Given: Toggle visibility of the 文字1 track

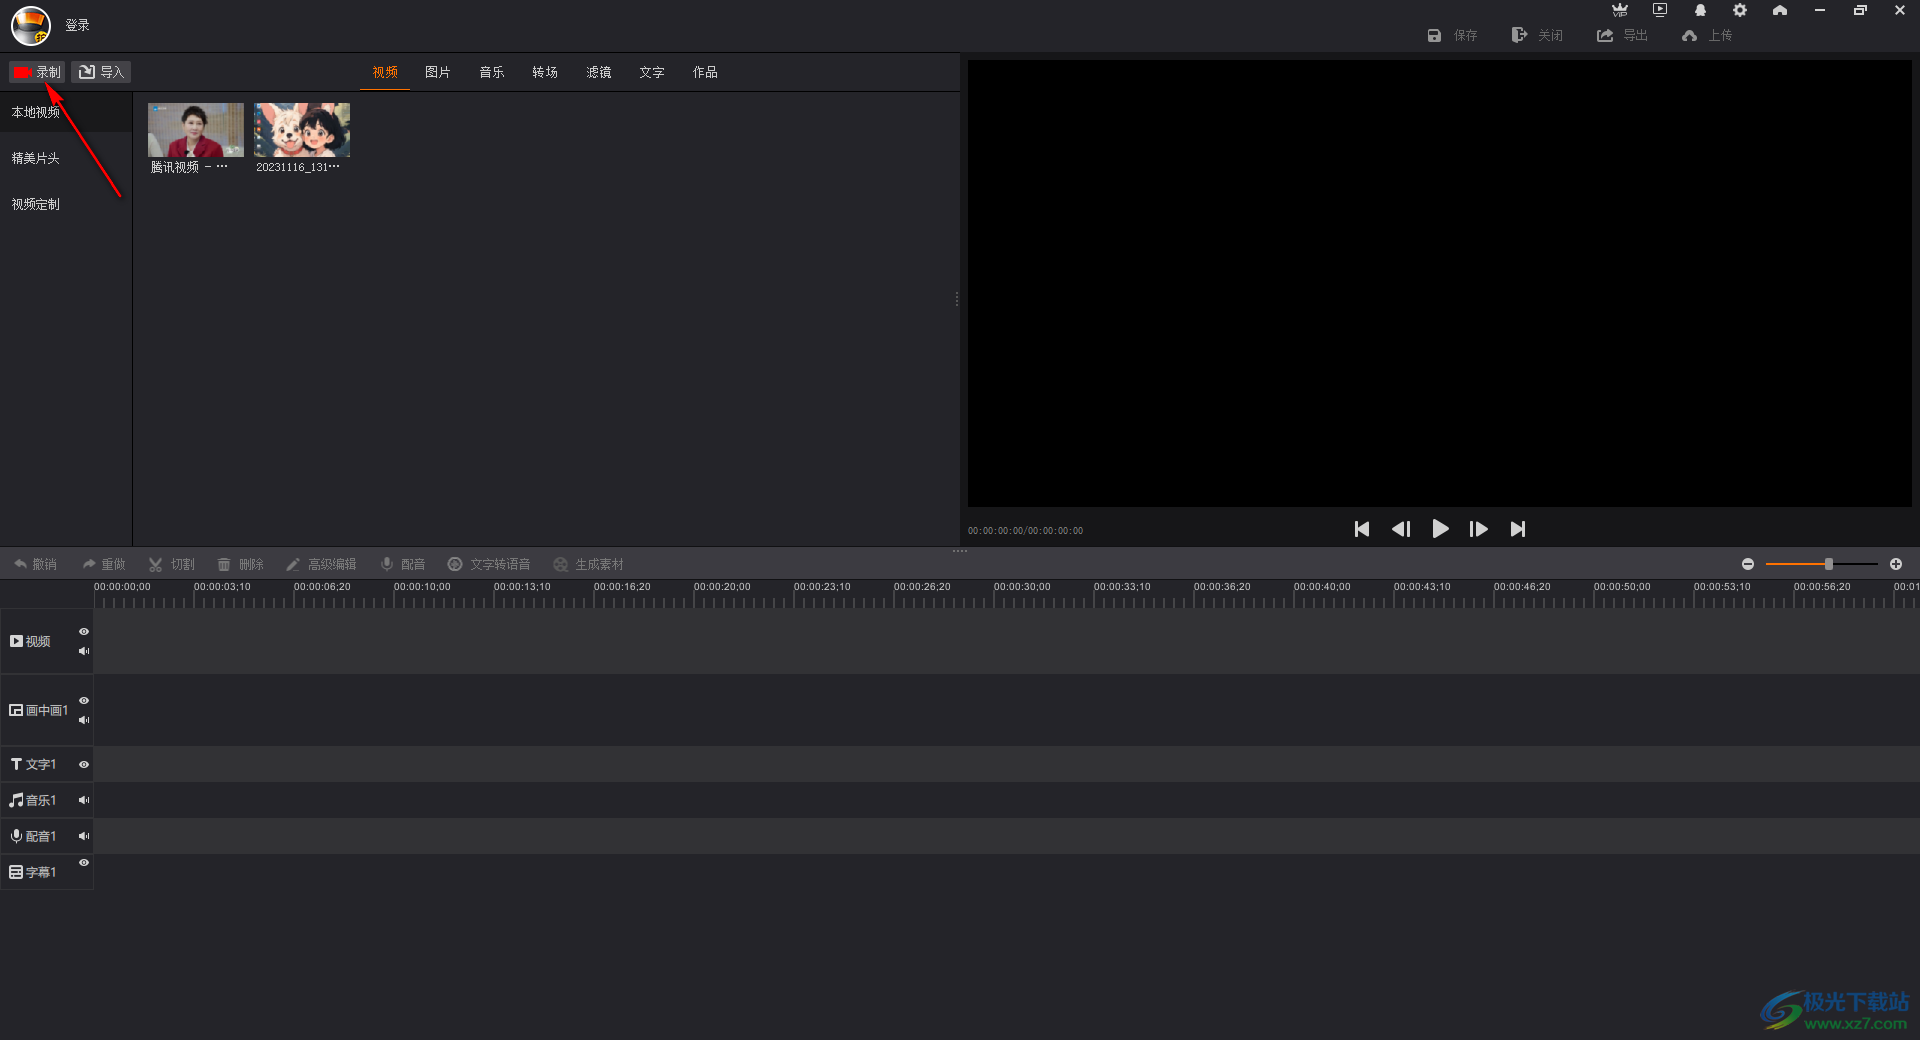Looking at the screenshot, I should pos(84,765).
